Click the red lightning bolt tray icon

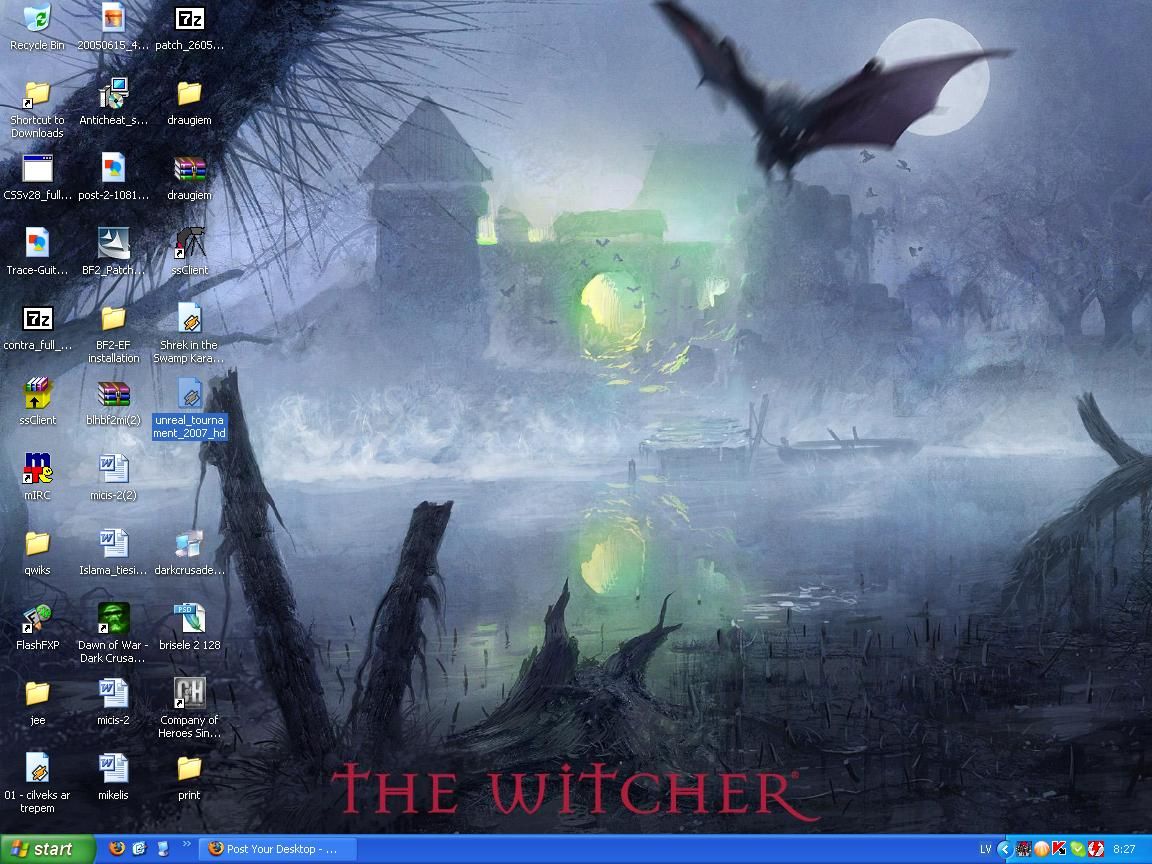click(x=1095, y=849)
